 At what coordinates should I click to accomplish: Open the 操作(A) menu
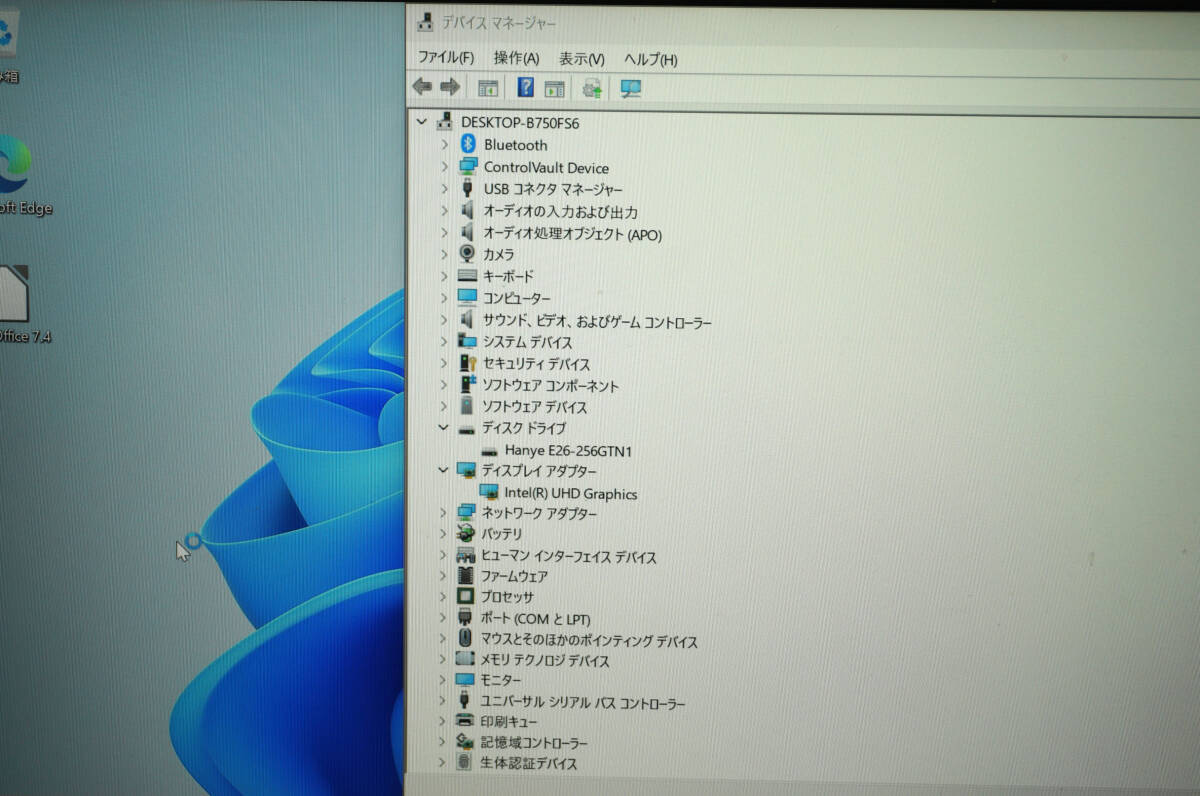pos(516,58)
